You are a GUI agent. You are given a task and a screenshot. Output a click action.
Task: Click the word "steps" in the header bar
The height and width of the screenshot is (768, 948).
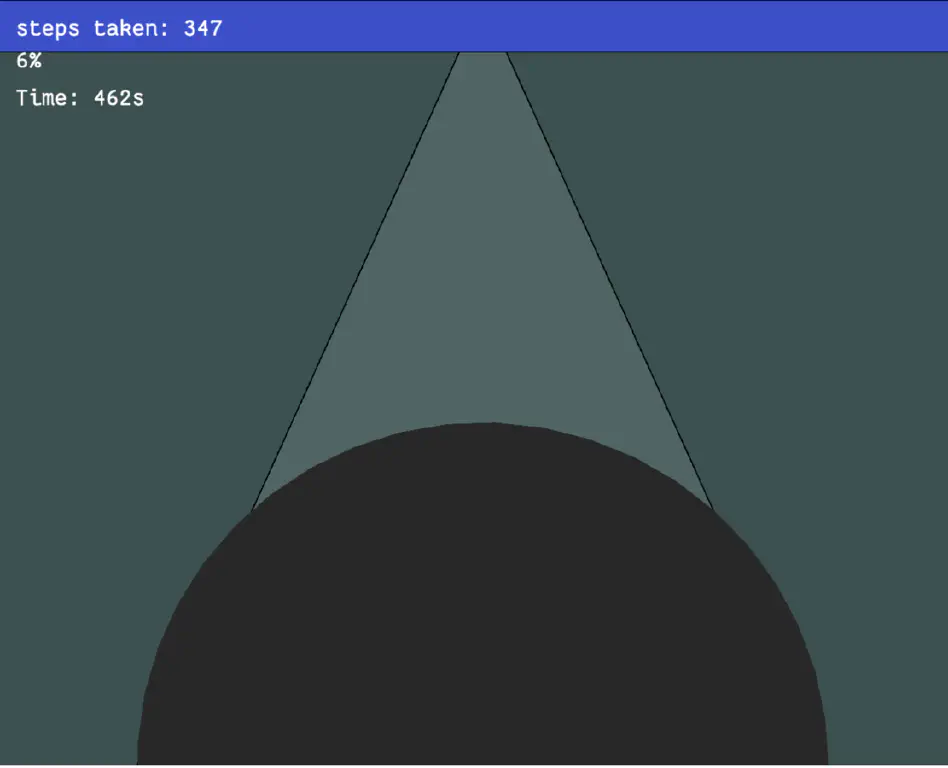(48, 28)
